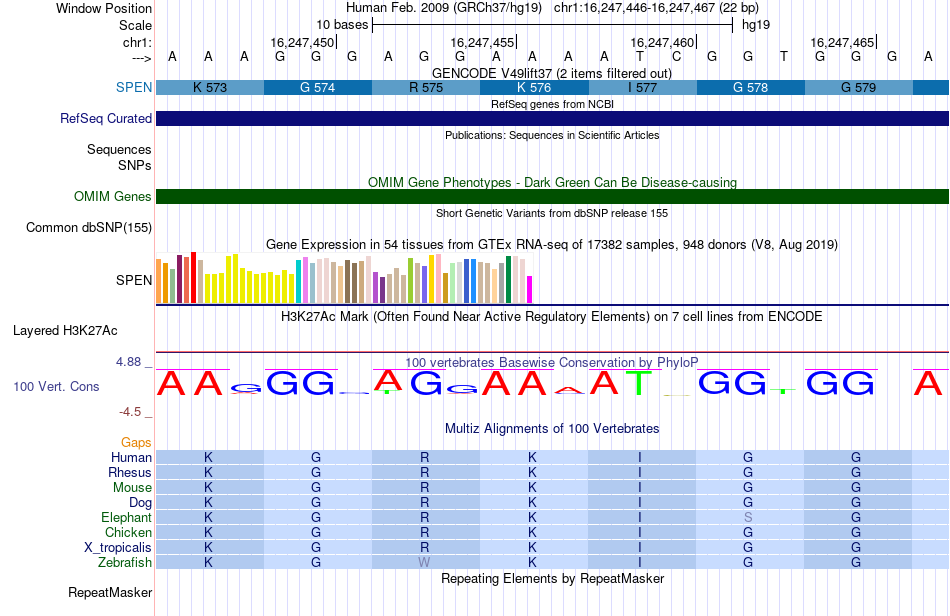
Task: Click '100 vertebrates Basewise Conservation by PhyloP' title
Action: click(552, 362)
